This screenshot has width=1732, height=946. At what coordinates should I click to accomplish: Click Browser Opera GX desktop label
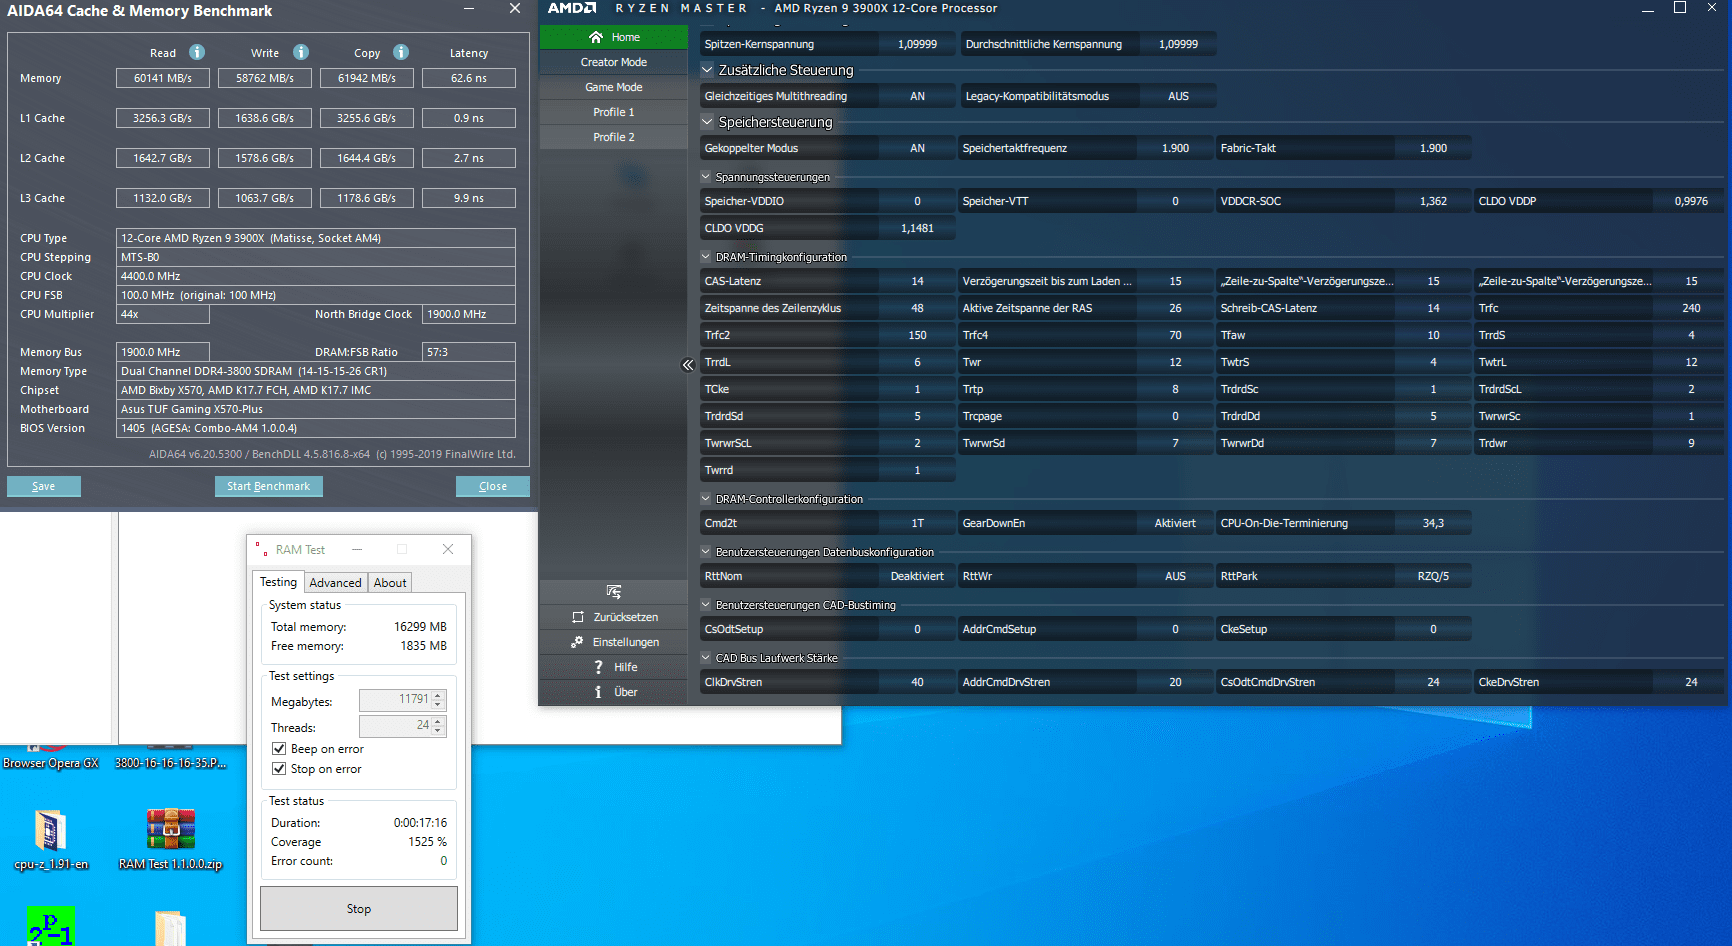51,763
